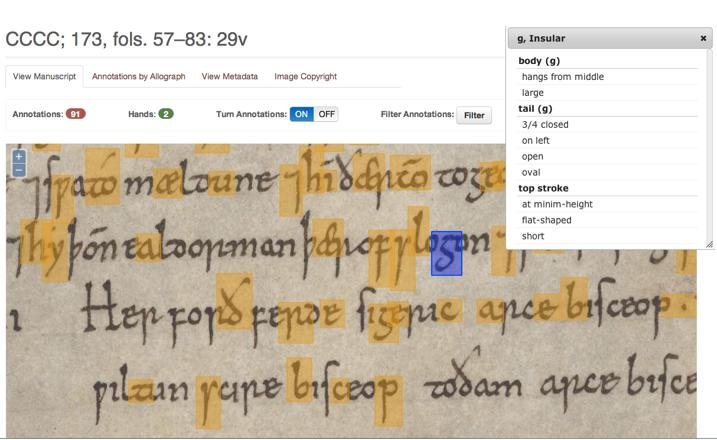This screenshot has width=717, height=440.
Task: Click the 'Filter Annotations:' label
Action: click(x=417, y=114)
